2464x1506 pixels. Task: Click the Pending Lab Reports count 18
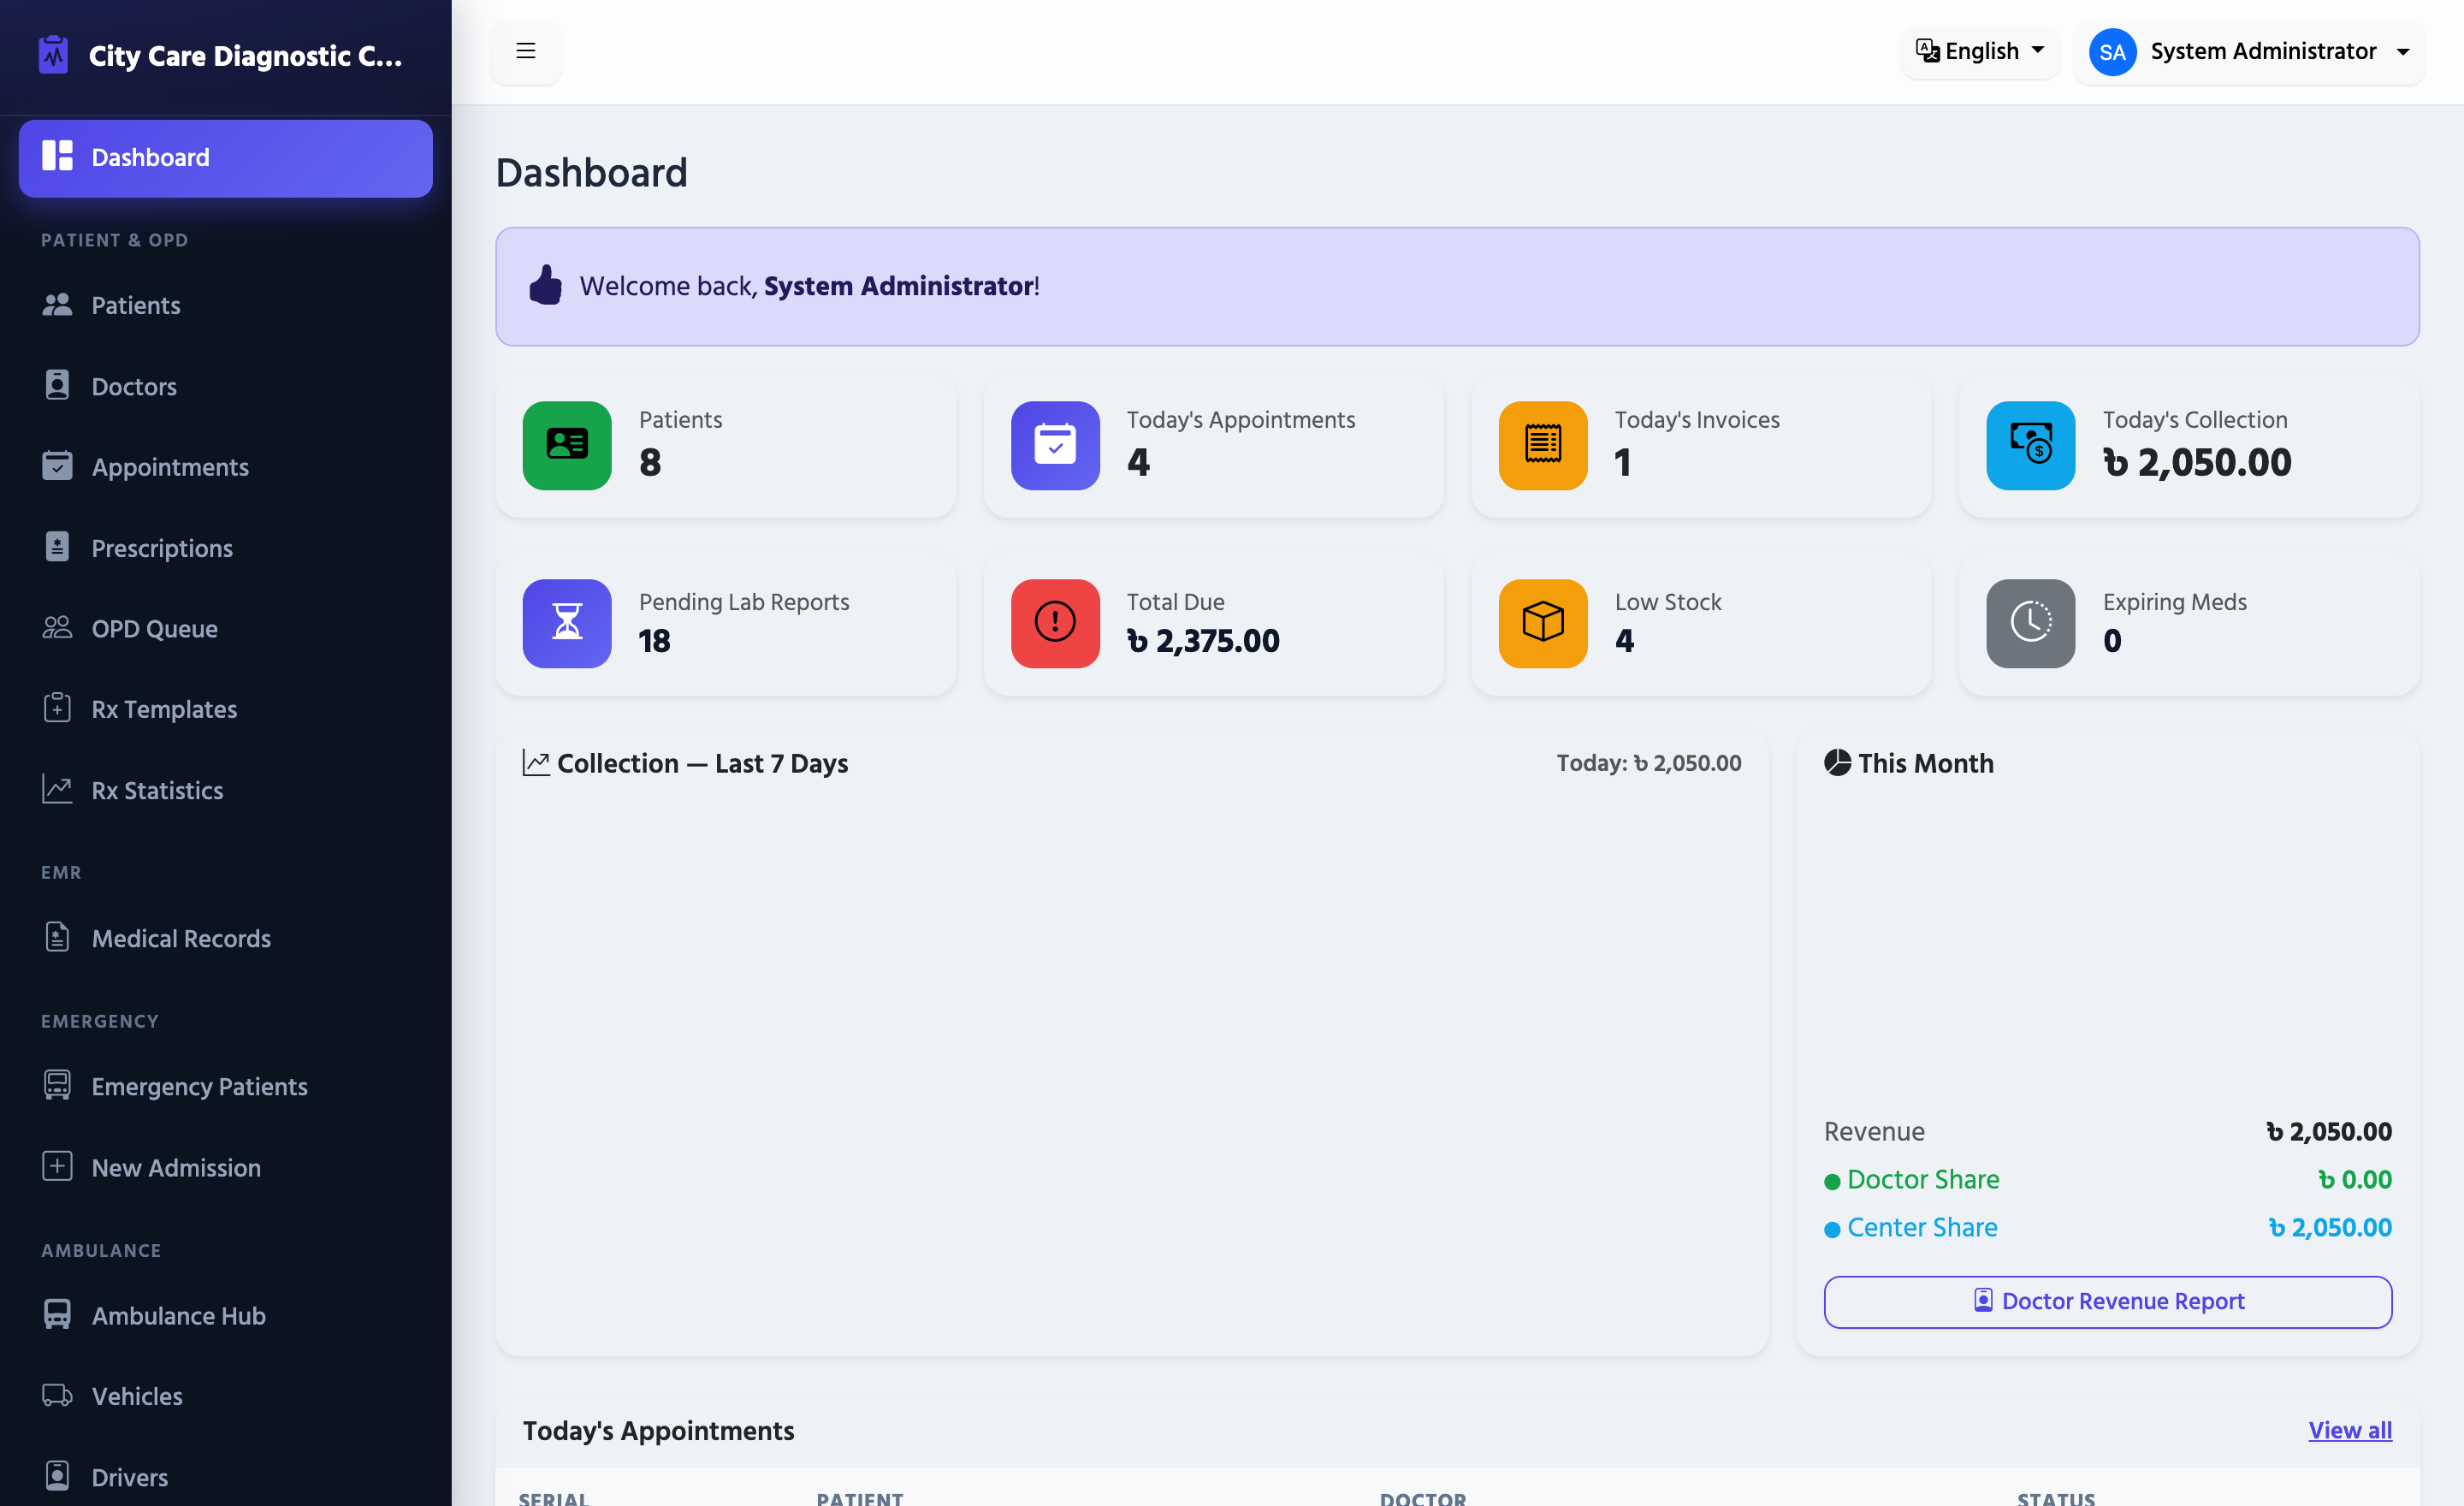pos(654,640)
